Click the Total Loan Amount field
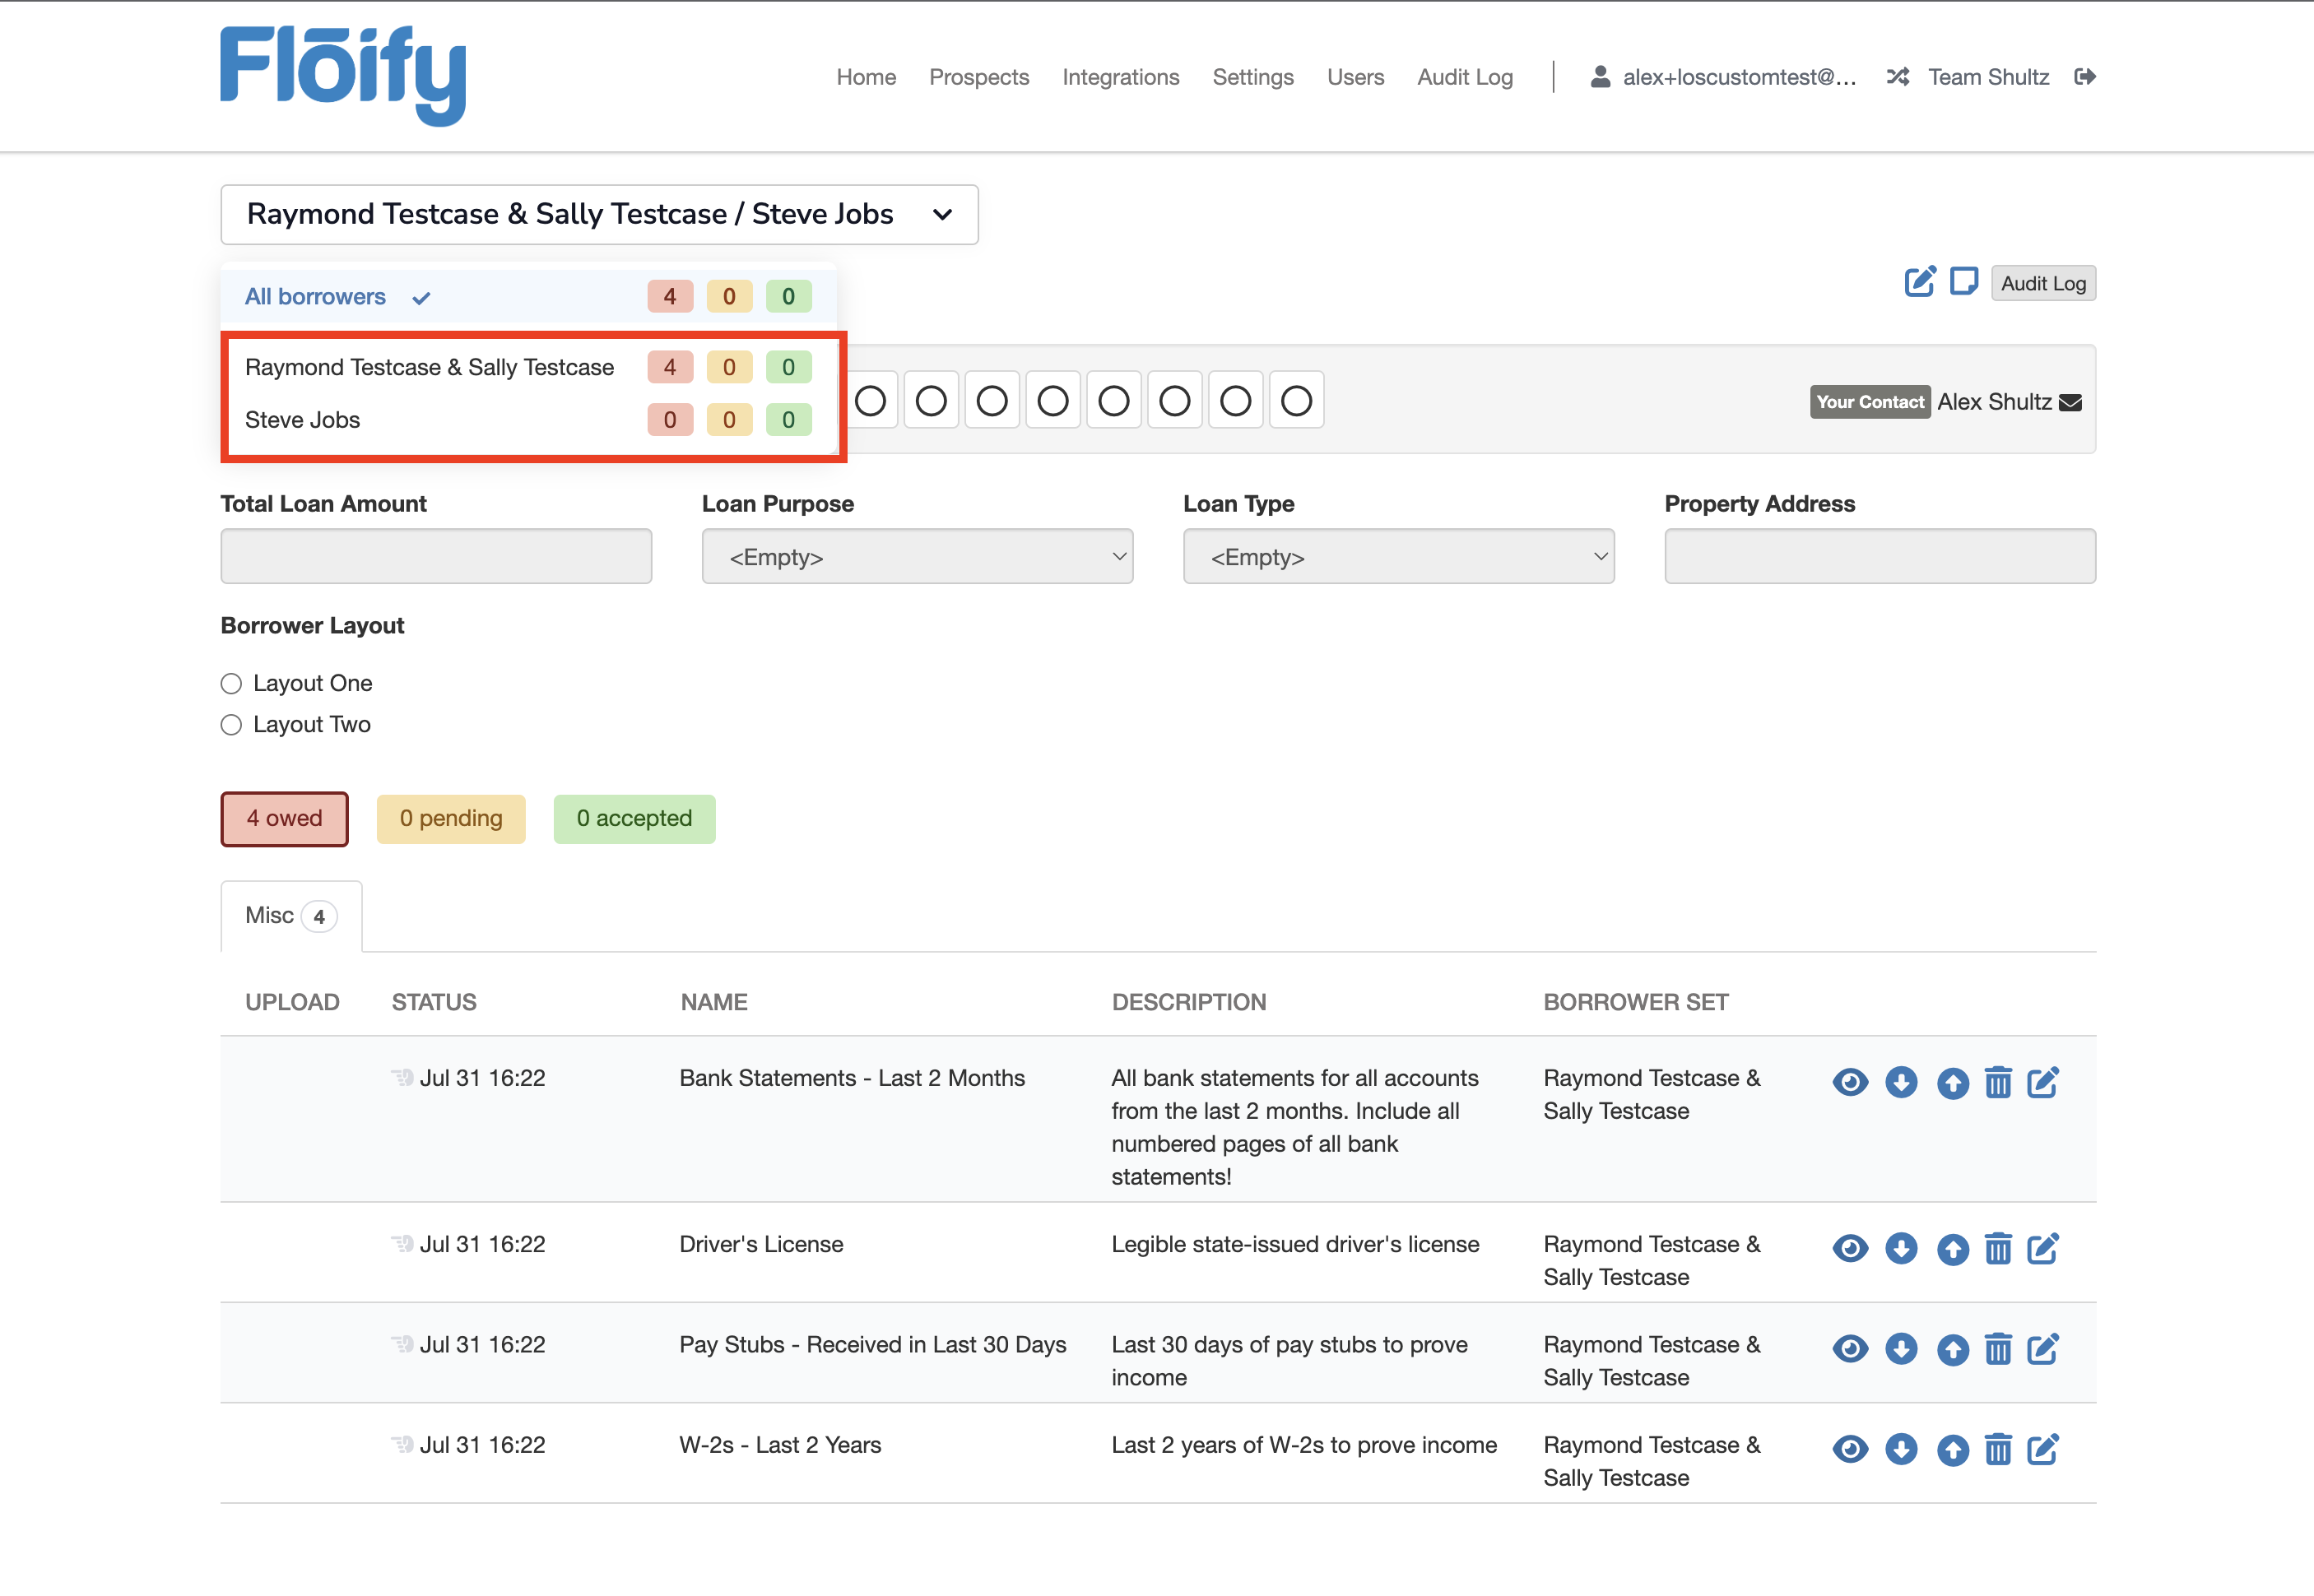This screenshot has height=1596, width=2314. click(x=436, y=556)
